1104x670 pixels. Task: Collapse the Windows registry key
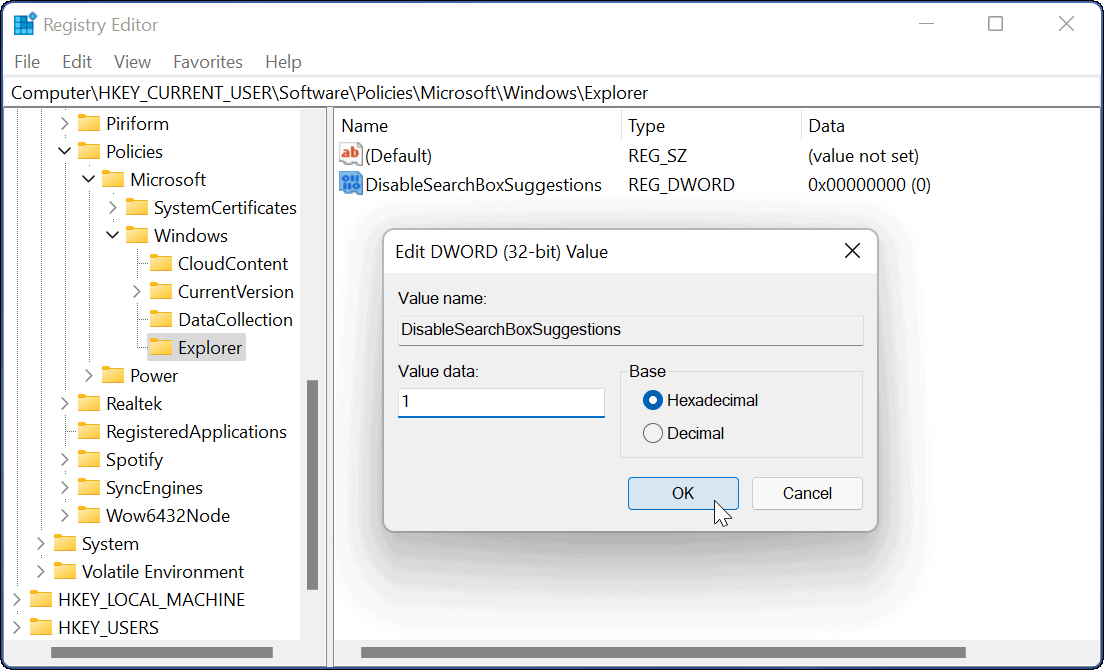(x=112, y=235)
